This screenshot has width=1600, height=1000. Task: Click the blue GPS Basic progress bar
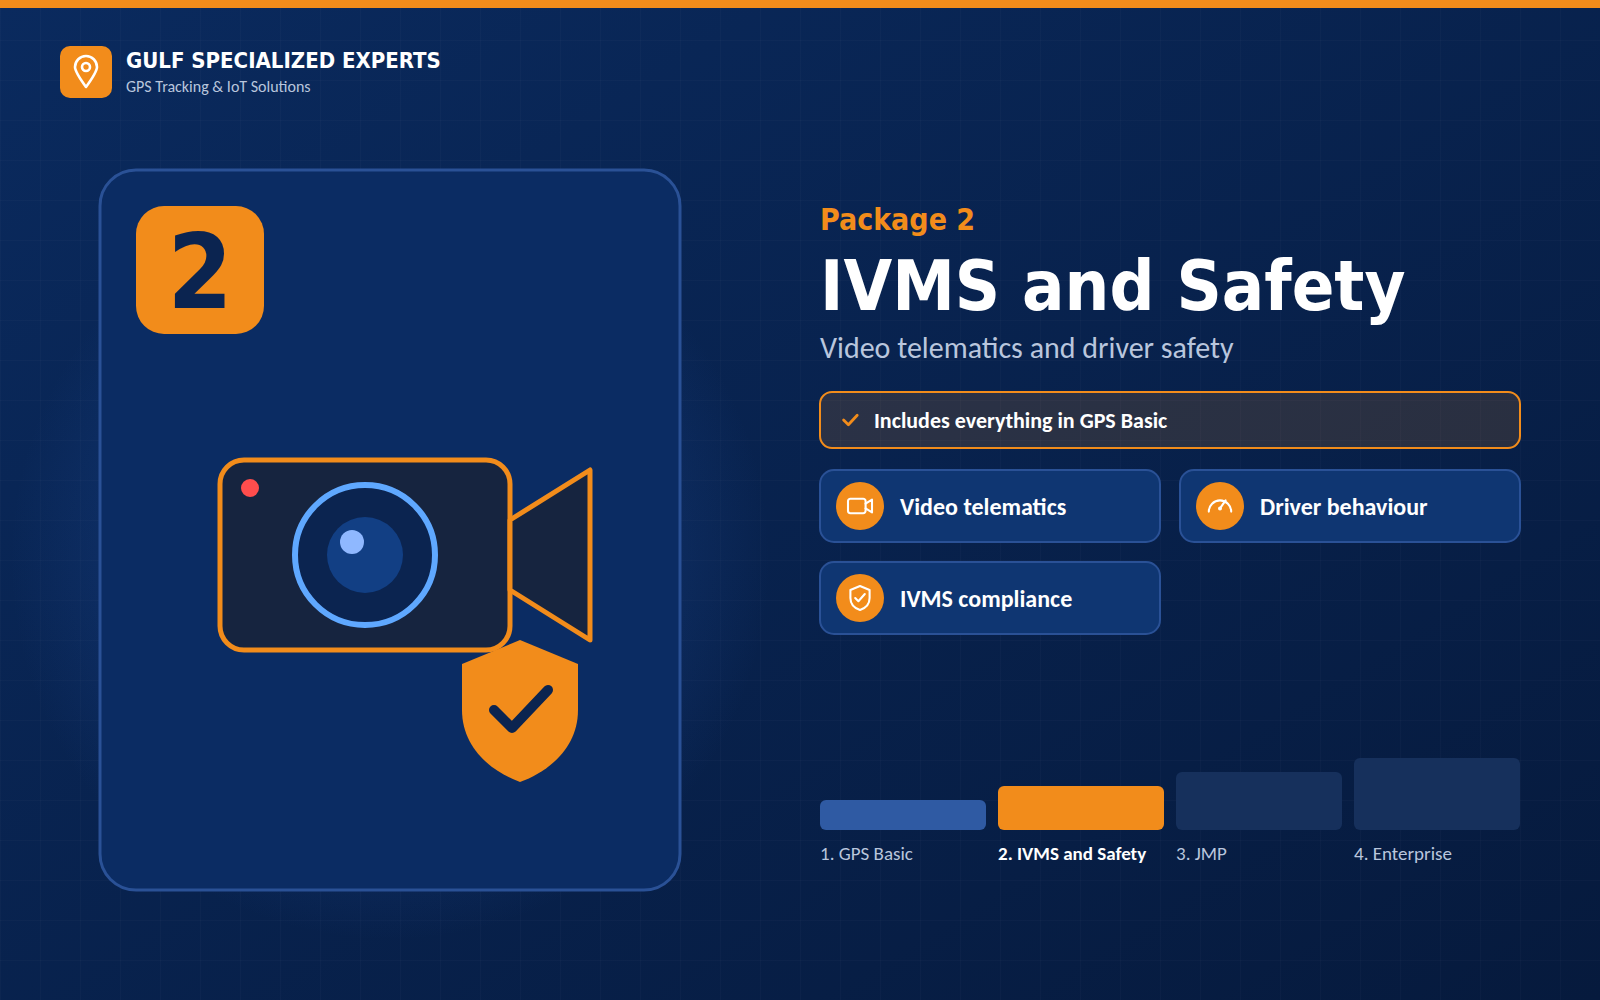pyautogui.click(x=903, y=815)
